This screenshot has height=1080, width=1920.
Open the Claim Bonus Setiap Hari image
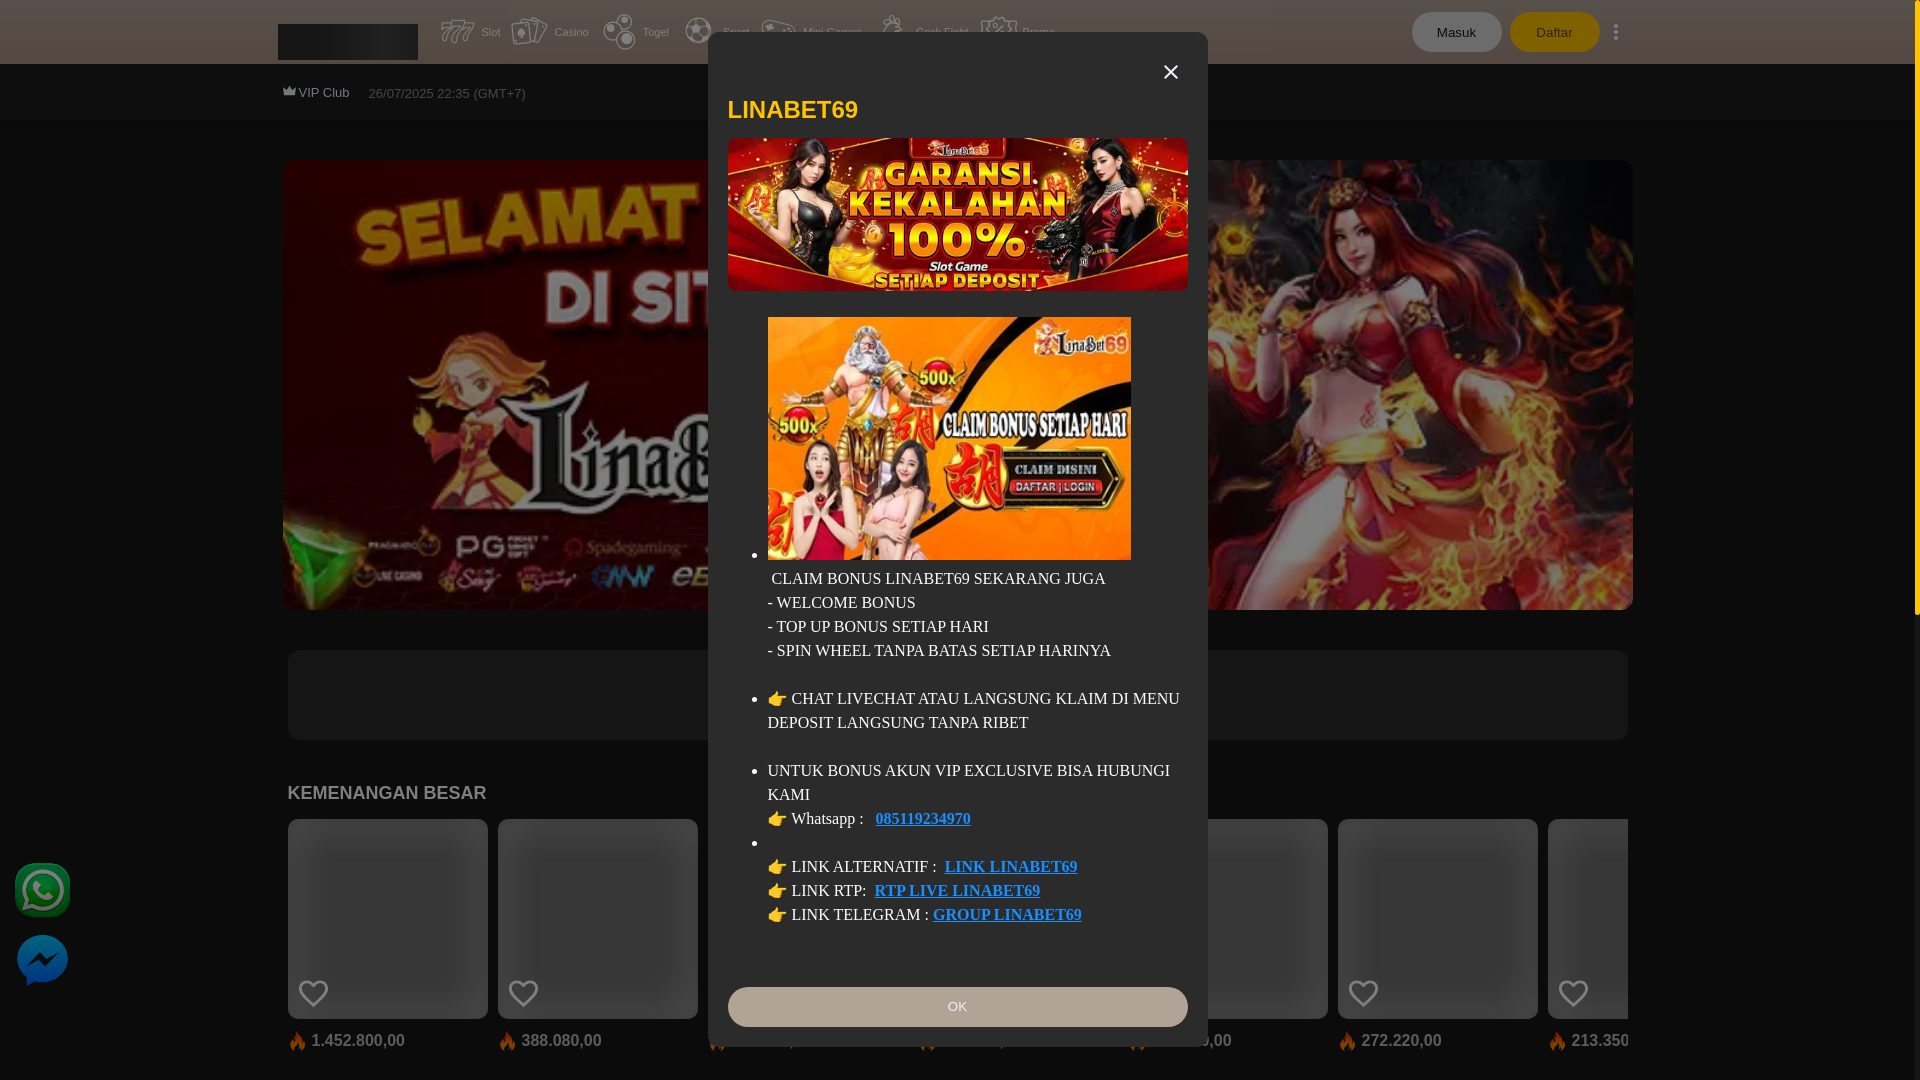point(949,438)
